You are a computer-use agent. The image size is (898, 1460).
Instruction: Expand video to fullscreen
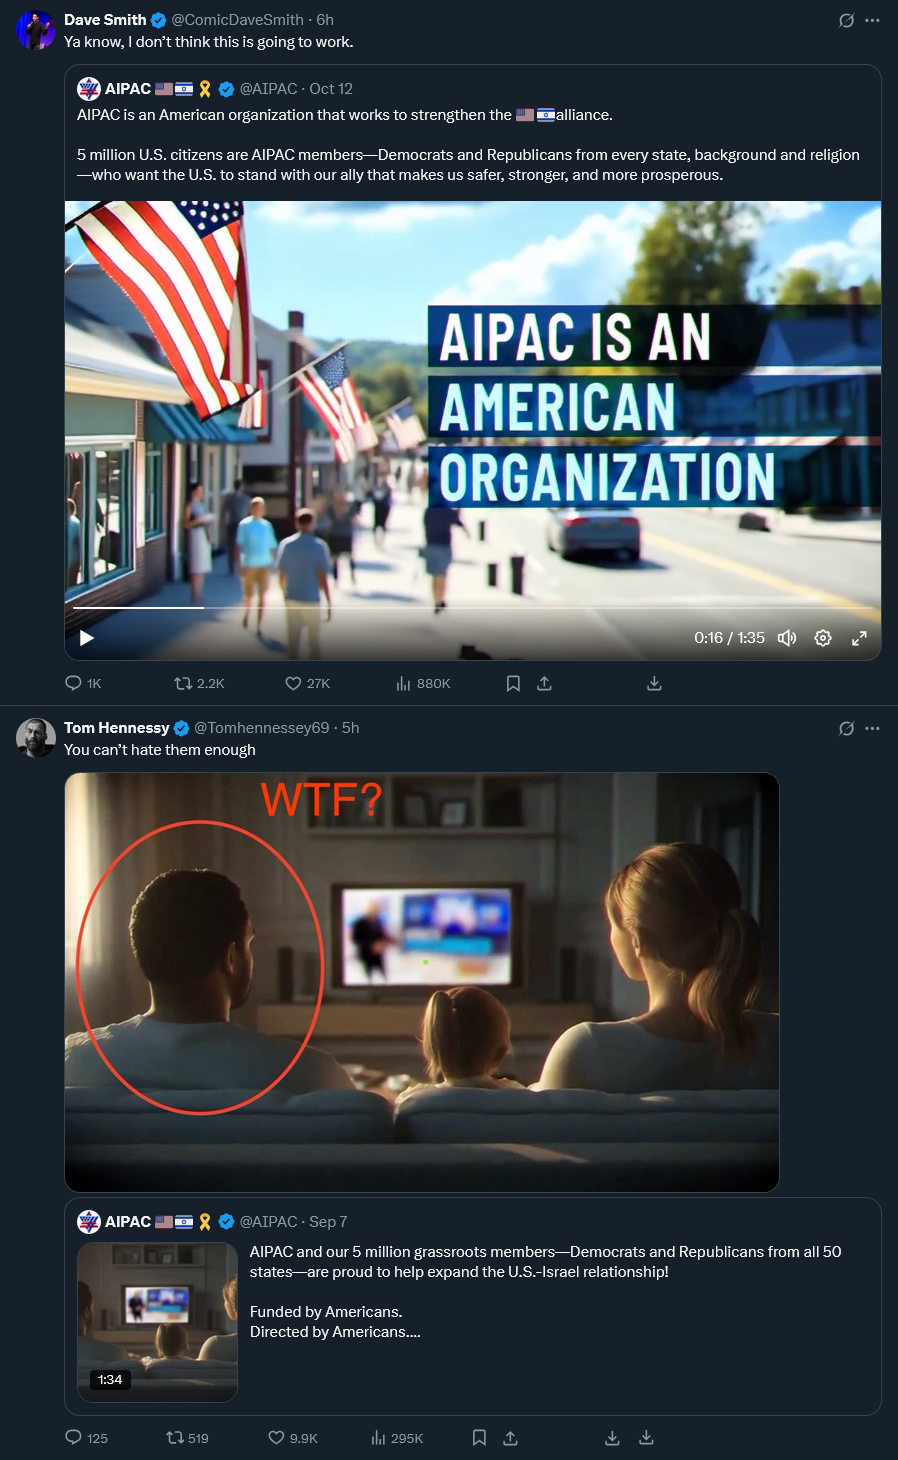[859, 638]
